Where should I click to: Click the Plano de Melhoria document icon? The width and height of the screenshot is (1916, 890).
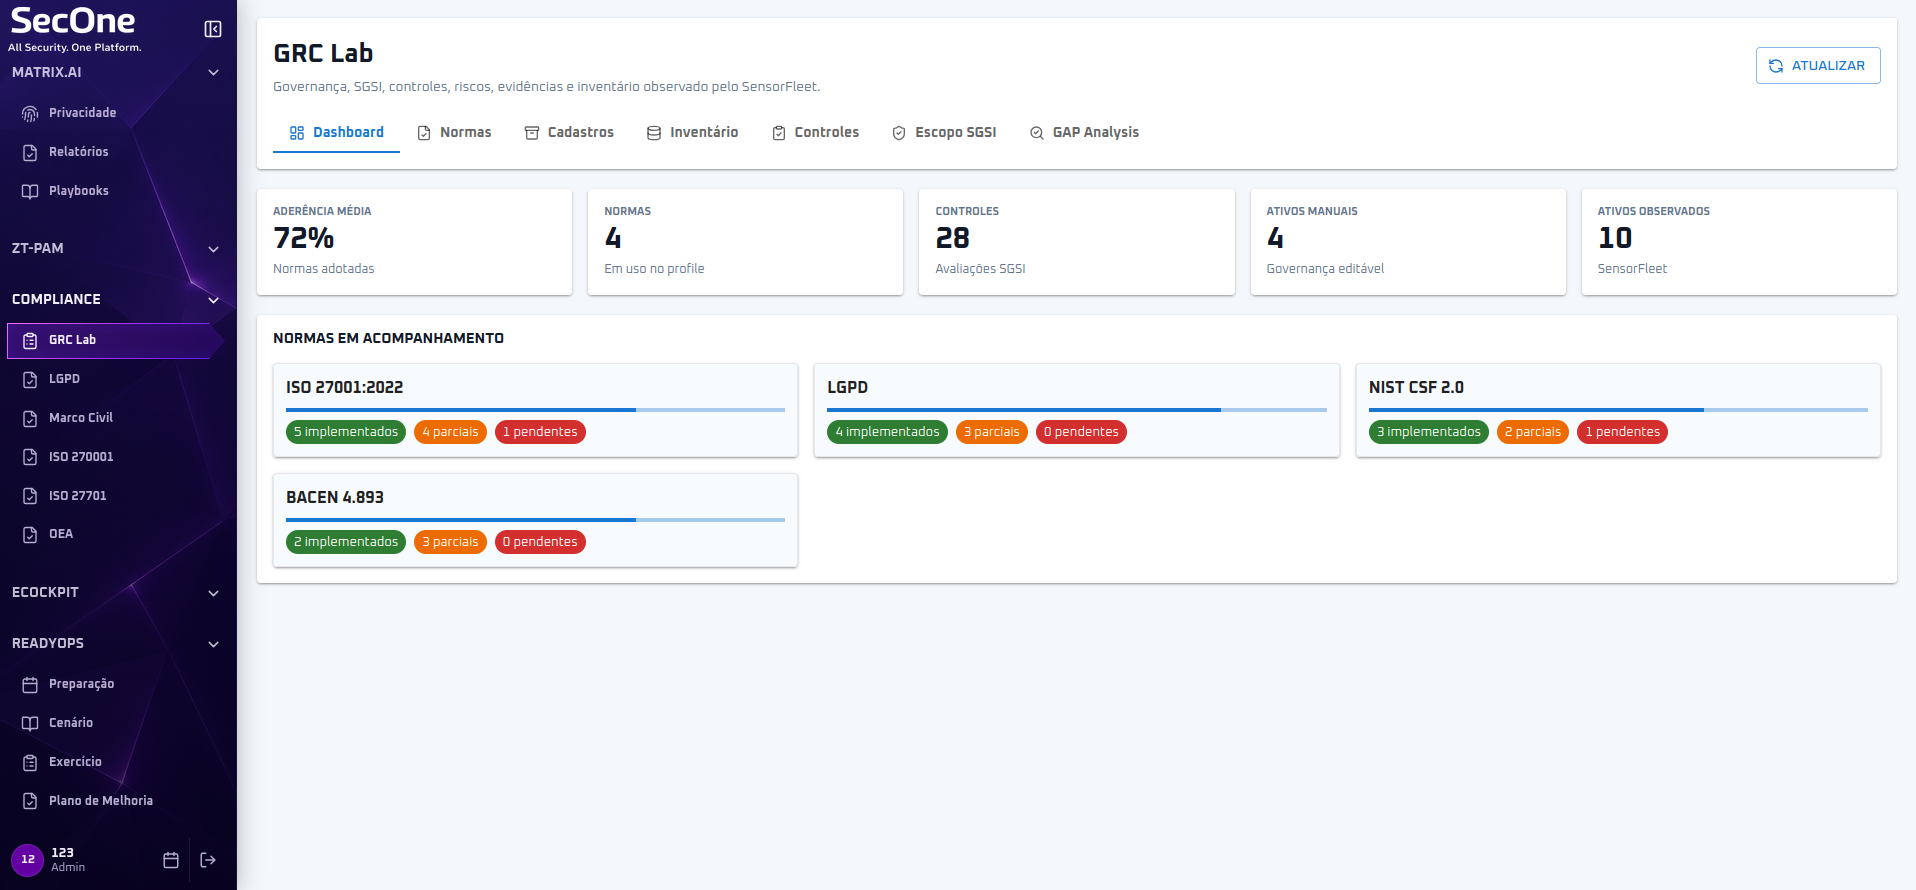pyautogui.click(x=30, y=801)
